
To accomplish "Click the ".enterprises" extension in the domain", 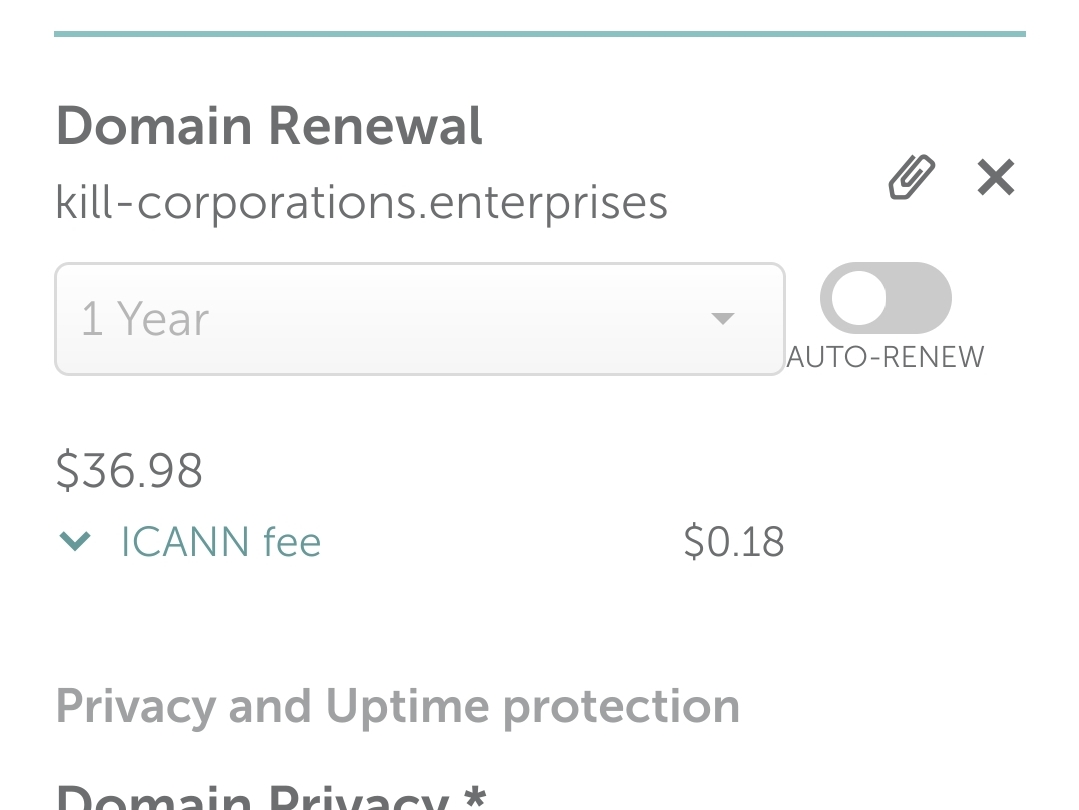I will pyautogui.click(x=543, y=202).
